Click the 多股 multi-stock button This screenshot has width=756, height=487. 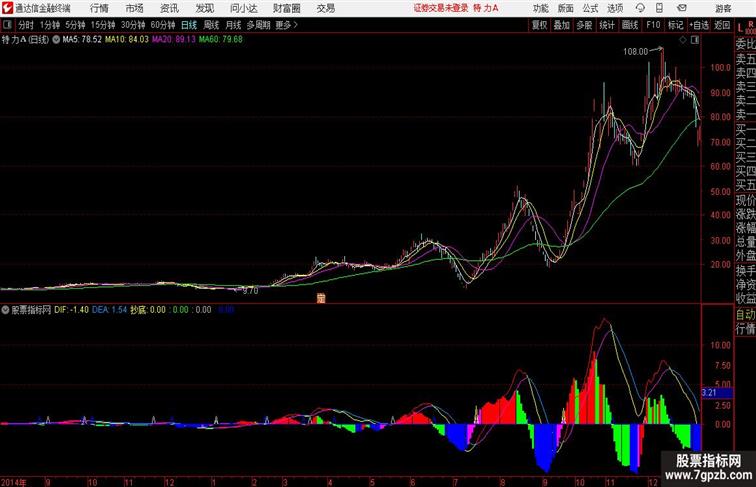(584, 25)
